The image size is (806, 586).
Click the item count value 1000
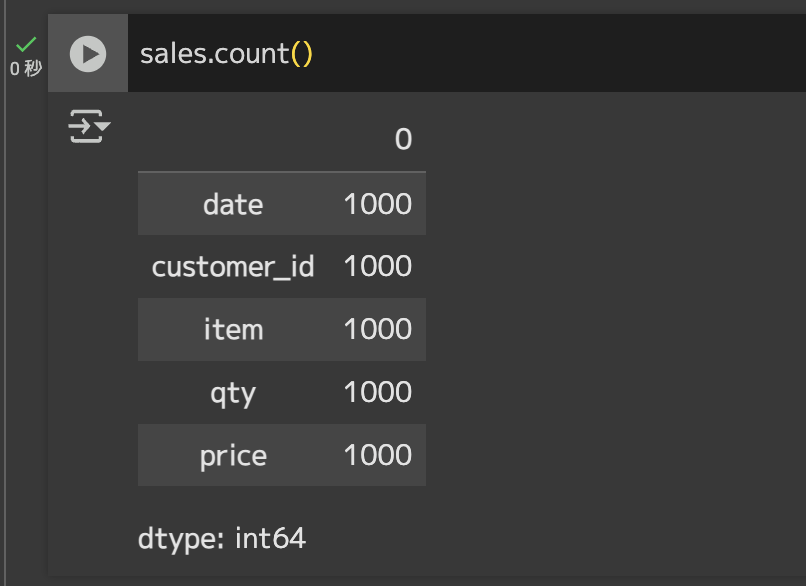pyautogui.click(x=378, y=329)
